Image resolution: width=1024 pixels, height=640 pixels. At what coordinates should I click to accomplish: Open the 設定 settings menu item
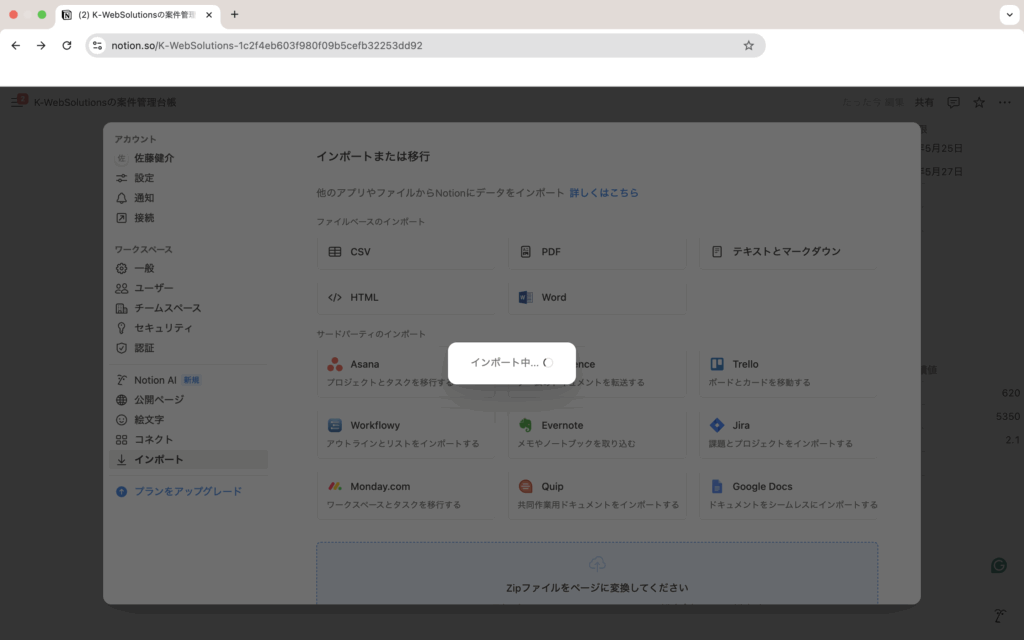[x=144, y=178]
